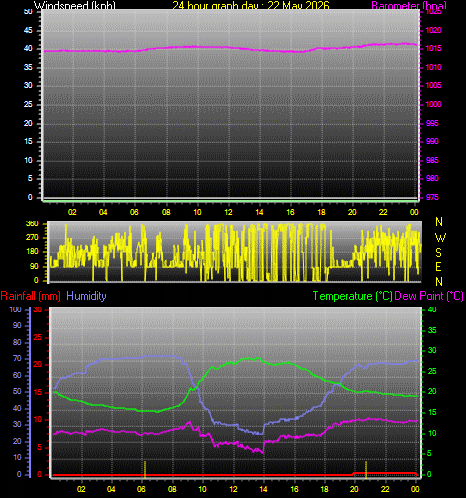Image resolution: width=466 pixels, height=498 pixels.
Task: Click the 270 value on wind direction axis
Action: coord(32,238)
